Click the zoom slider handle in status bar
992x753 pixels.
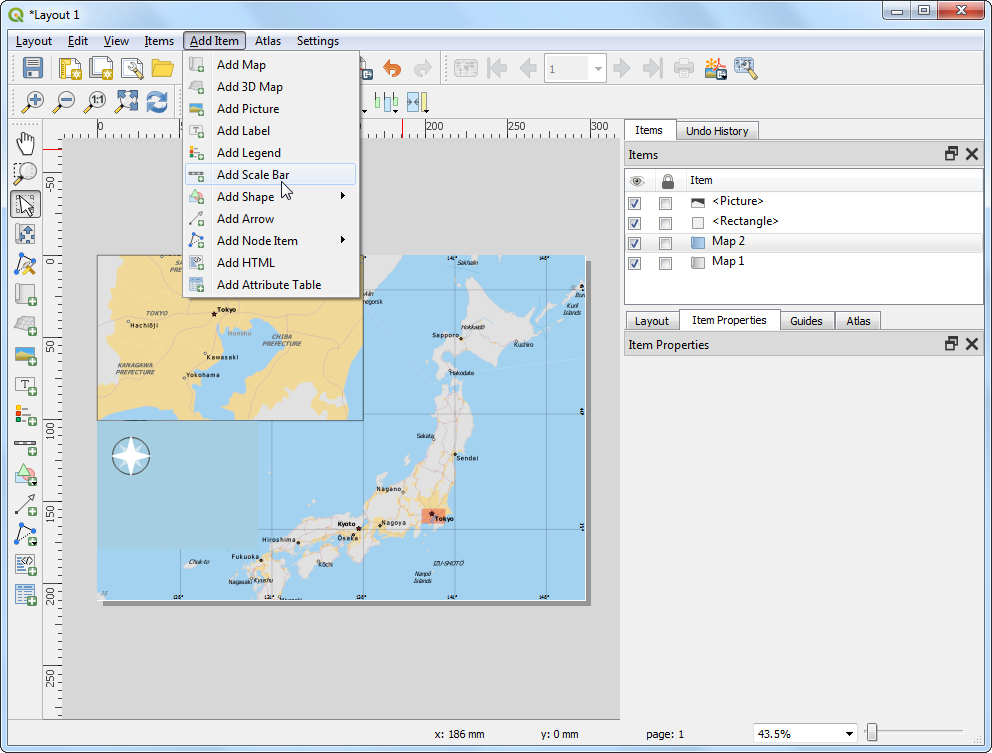click(x=872, y=734)
